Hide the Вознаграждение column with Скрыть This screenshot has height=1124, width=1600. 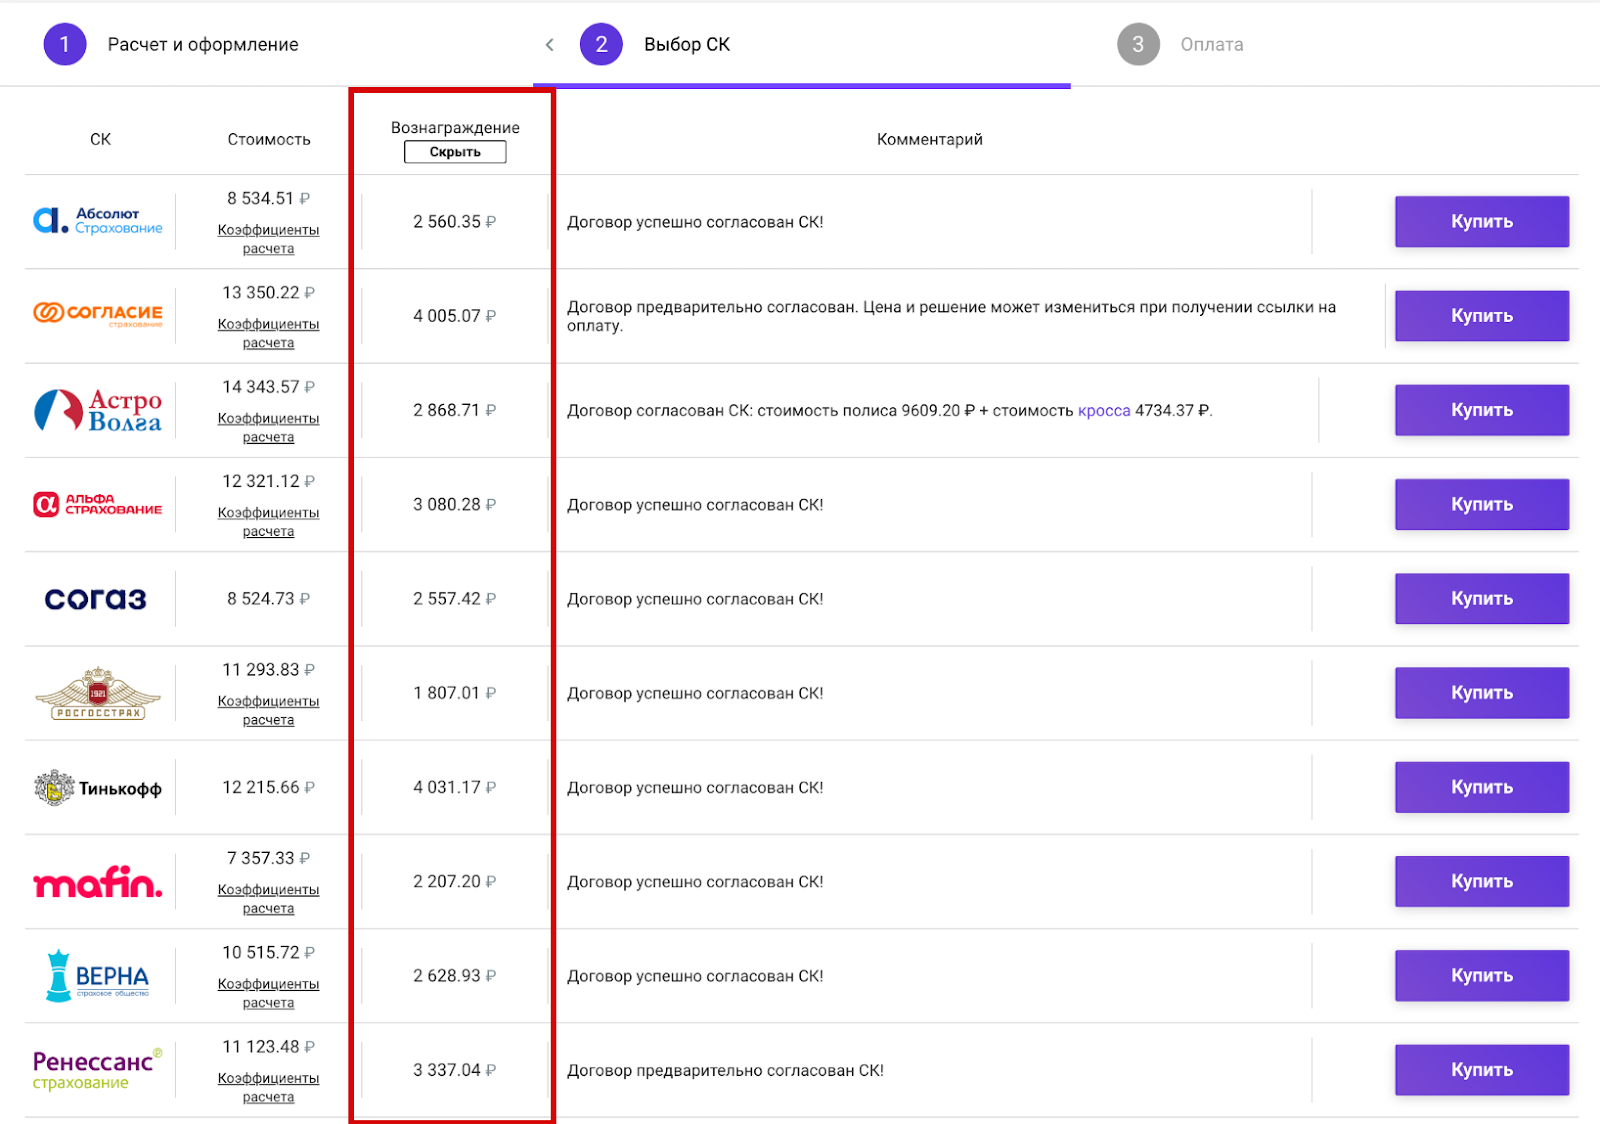(x=455, y=152)
